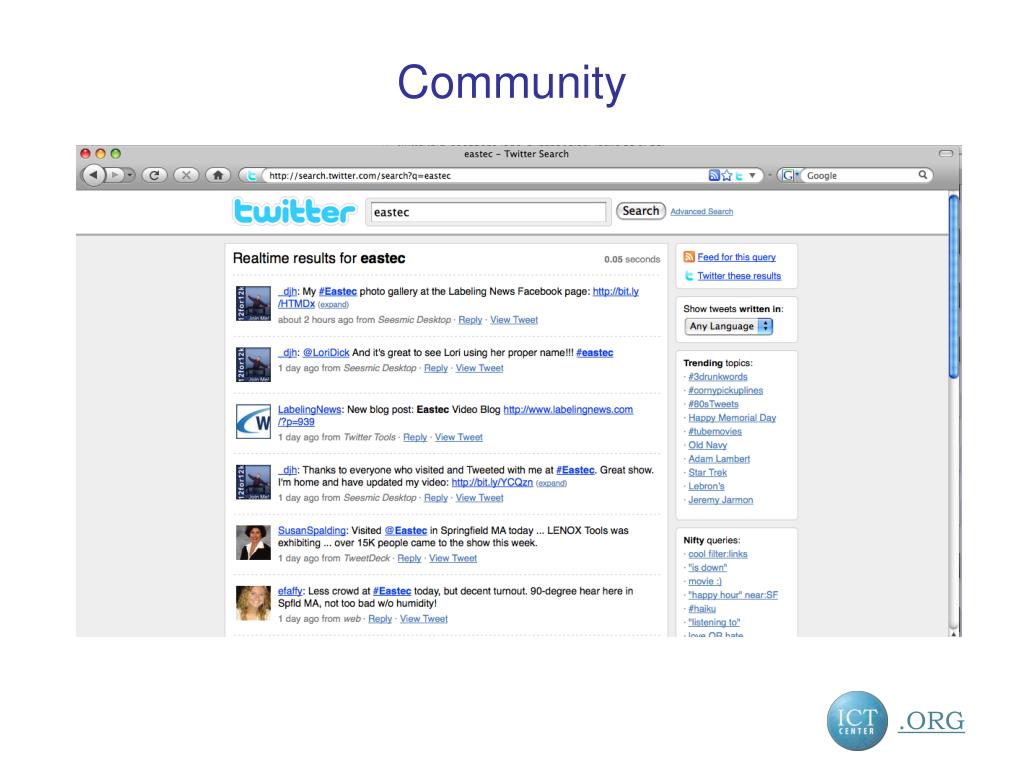Open trending topic Happy Memorial Day
The height and width of the screenshot is (768, 1024).
(x=732, y=418)
